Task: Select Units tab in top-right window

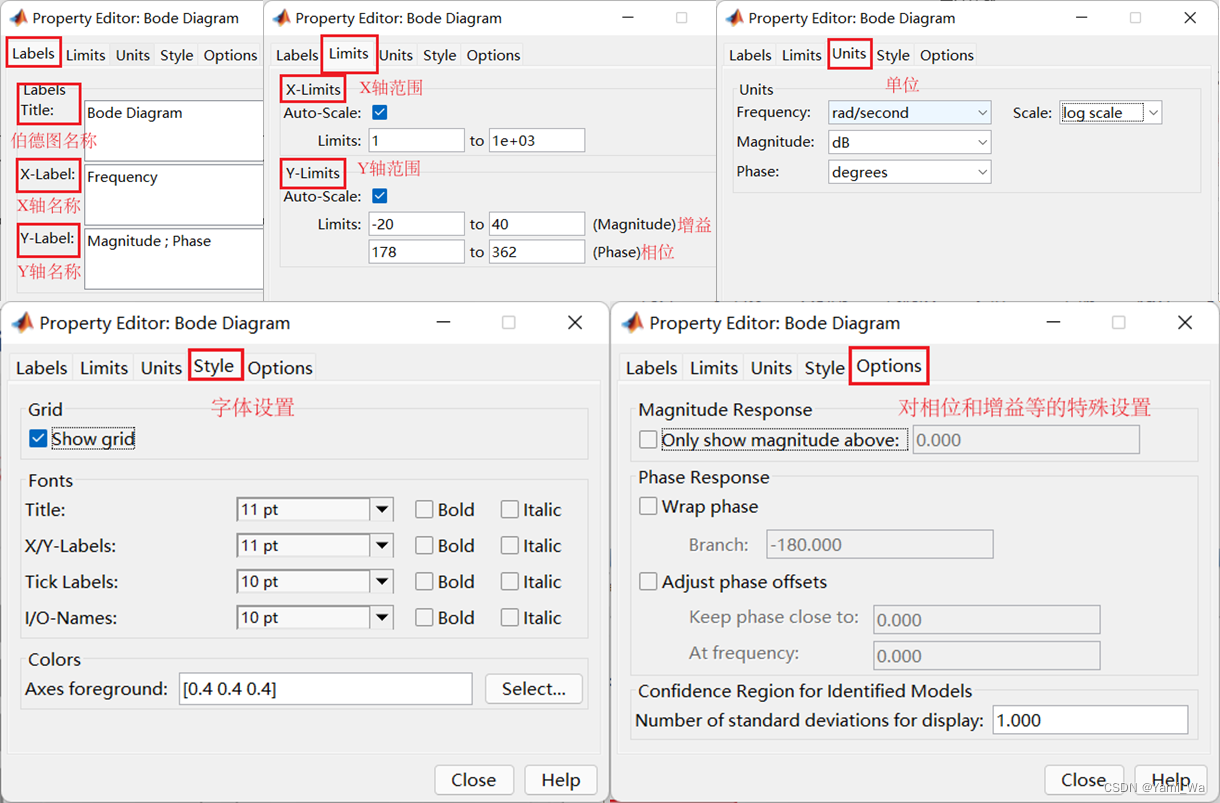Action: click(849, 54)
